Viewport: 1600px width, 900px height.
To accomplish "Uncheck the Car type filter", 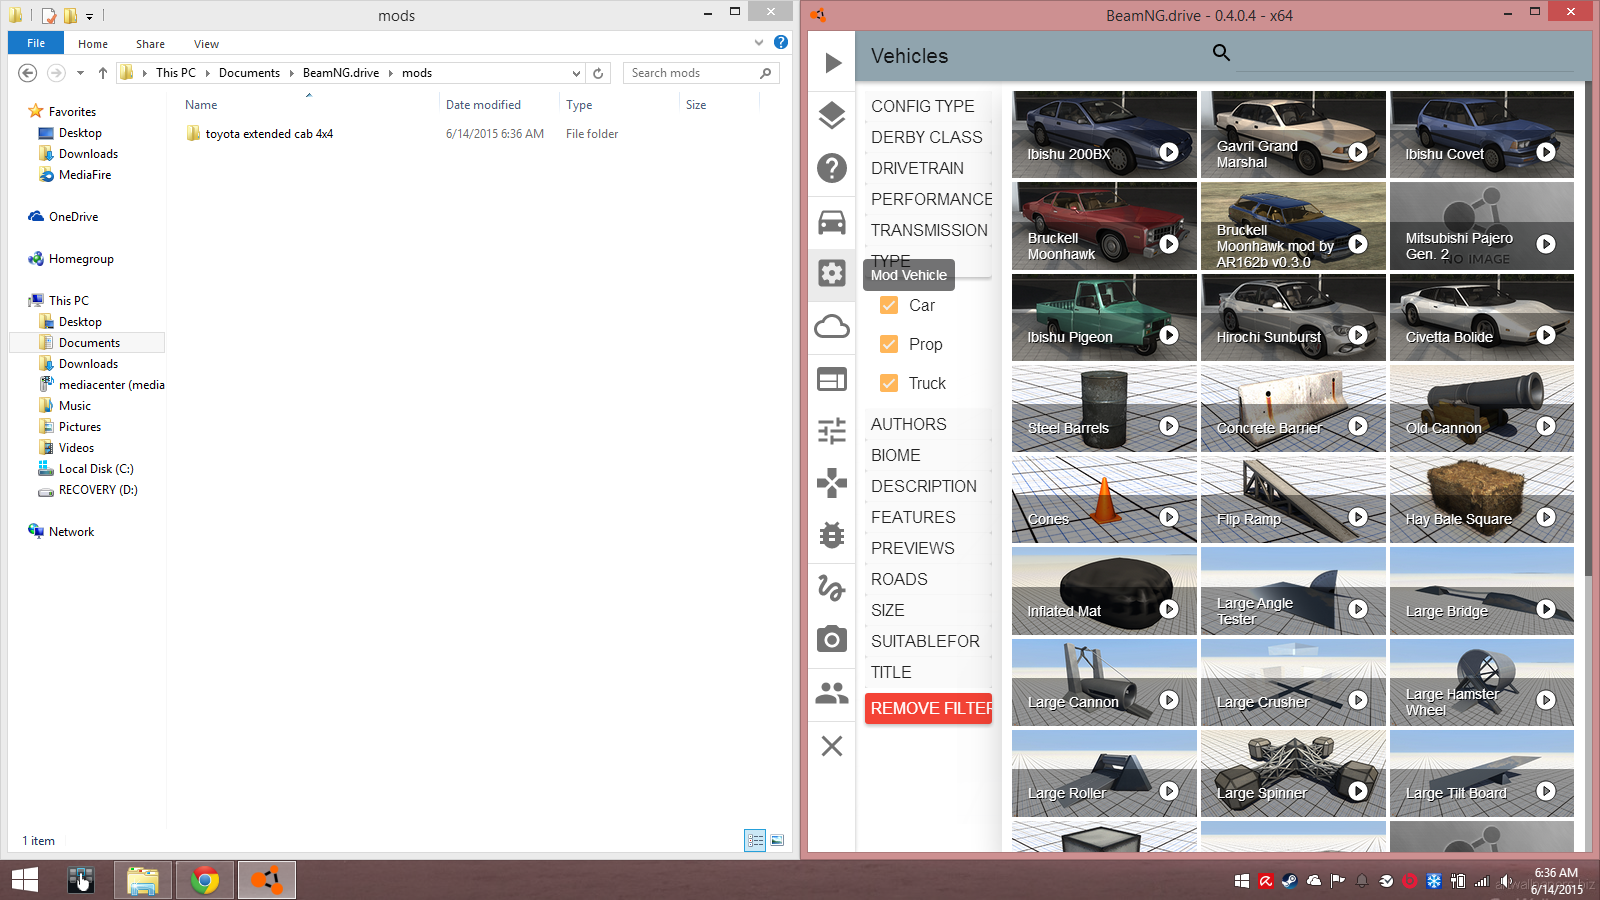I will (889, 305).
